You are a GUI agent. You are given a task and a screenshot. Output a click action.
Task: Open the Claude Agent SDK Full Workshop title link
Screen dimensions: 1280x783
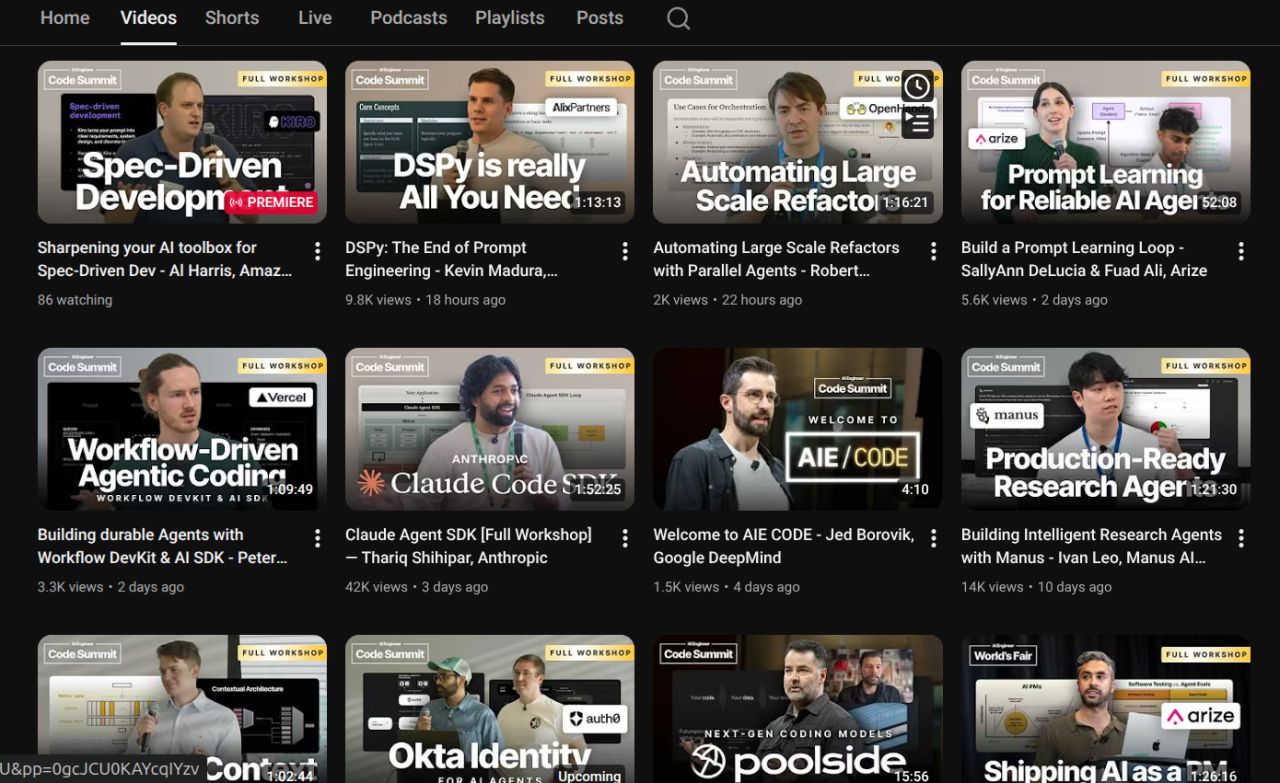pos(468,535)
